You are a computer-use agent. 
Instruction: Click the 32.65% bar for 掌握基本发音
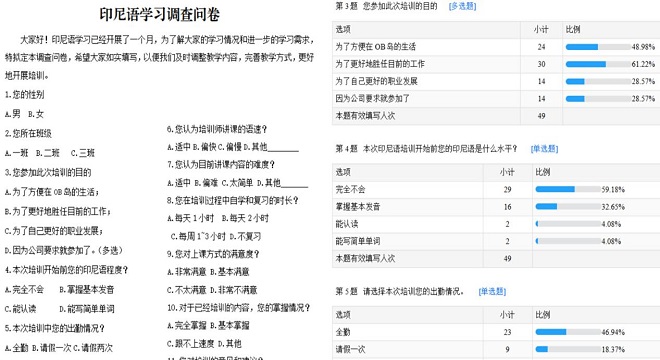[568, 207]
